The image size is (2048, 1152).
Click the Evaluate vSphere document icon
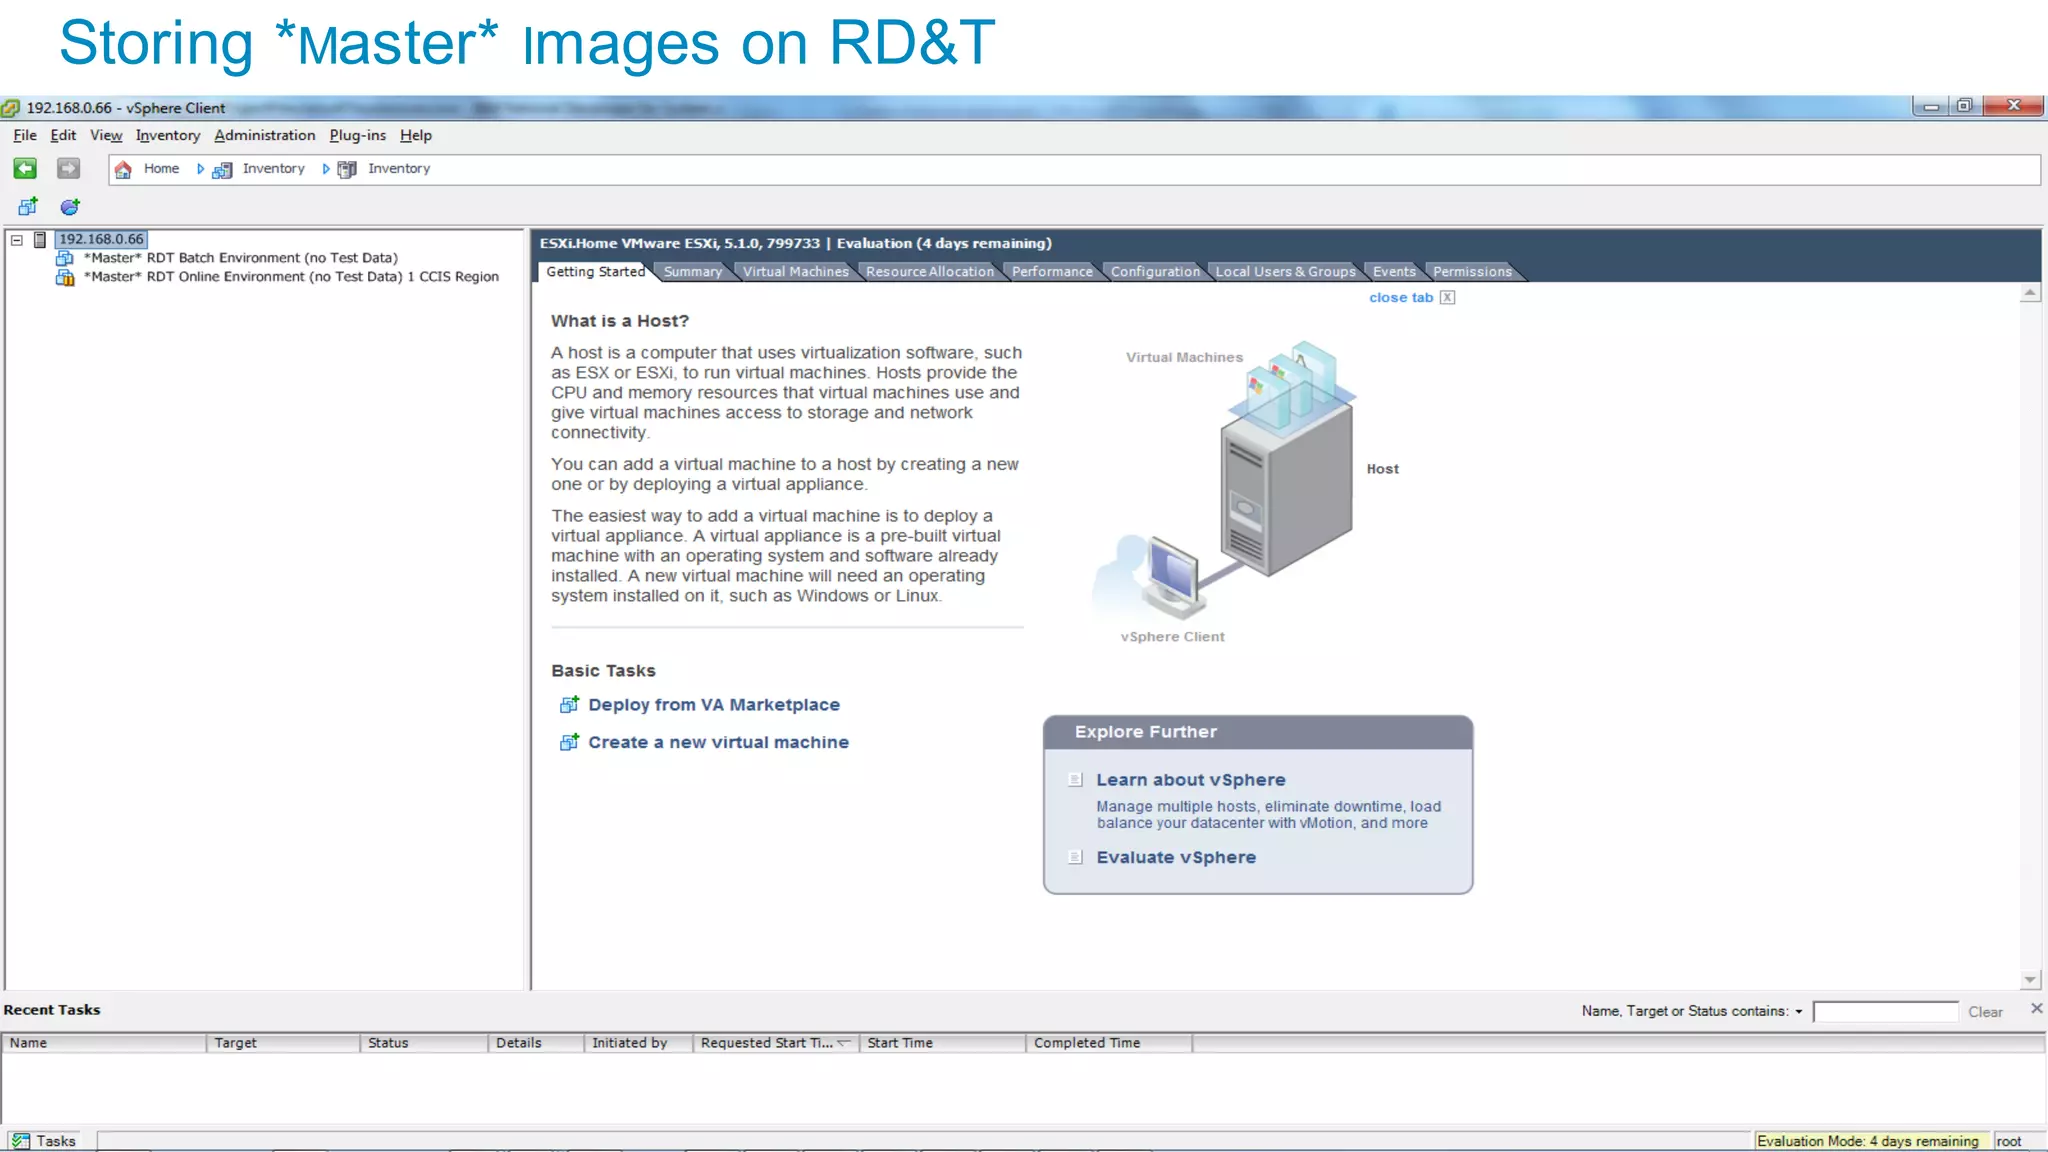tap(1076, 857)
